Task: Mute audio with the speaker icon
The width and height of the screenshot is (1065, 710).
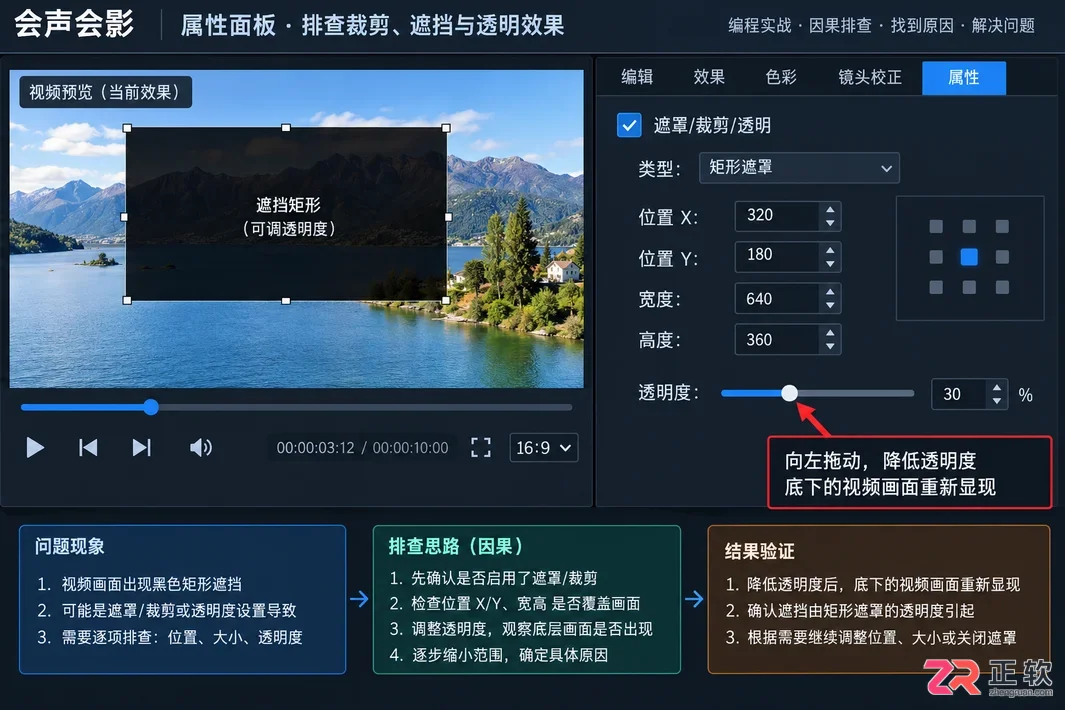Action: (x=200, y=448)
